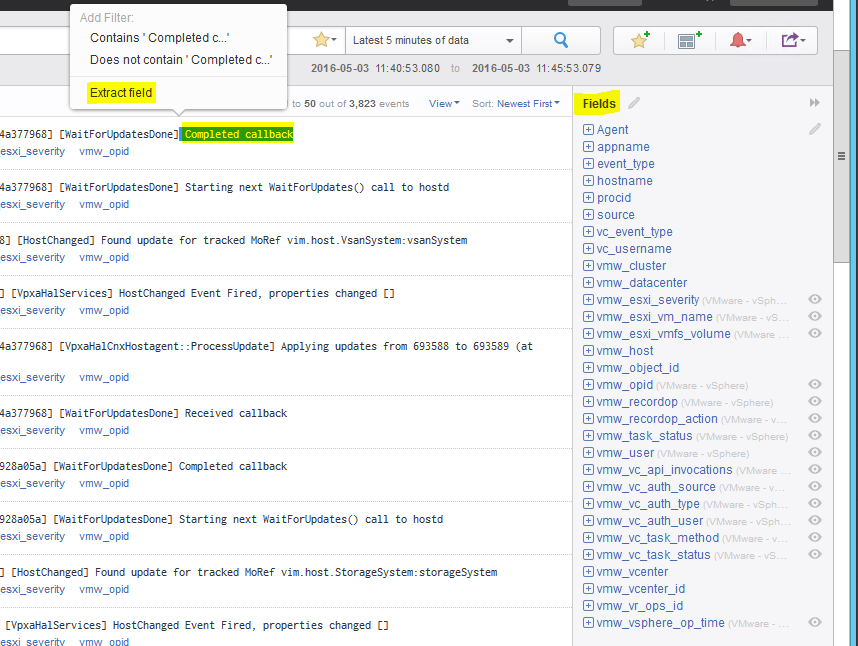Click the start timestamp 2016-05-03 11:40:53.080
858x646 pixels.
(375, 68)
